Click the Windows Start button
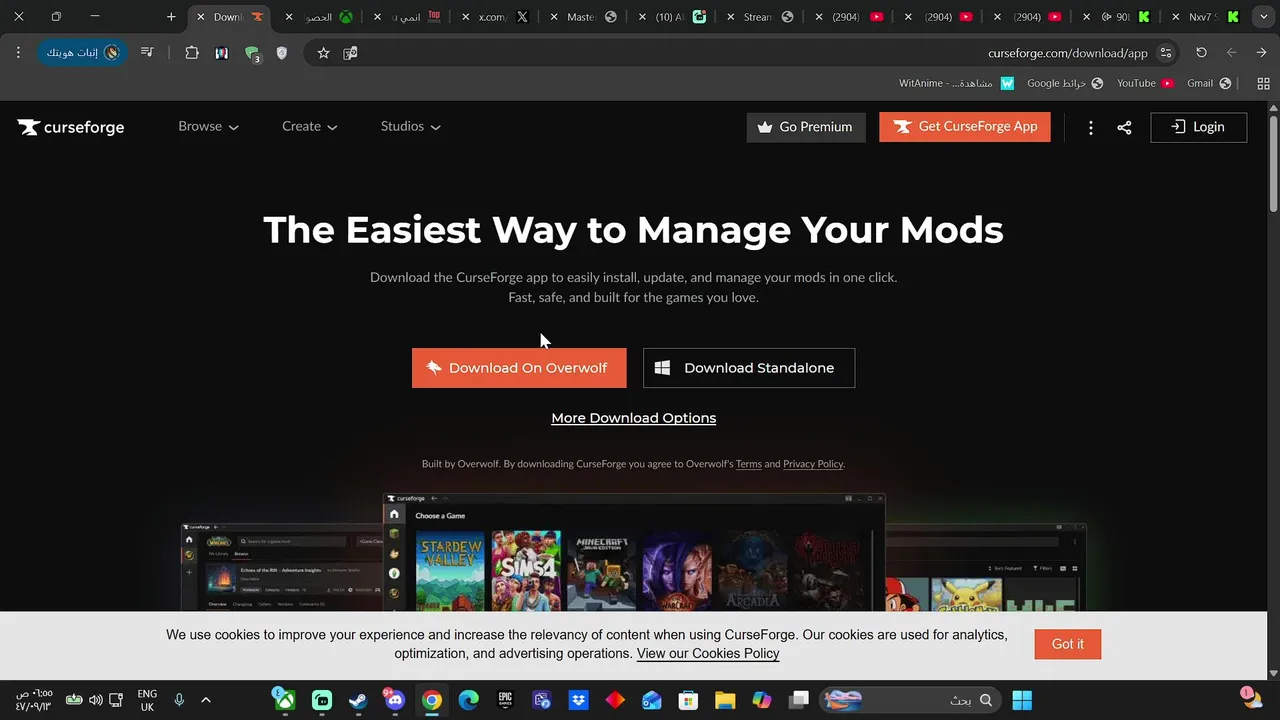1280x720 pixels. 1022,700
